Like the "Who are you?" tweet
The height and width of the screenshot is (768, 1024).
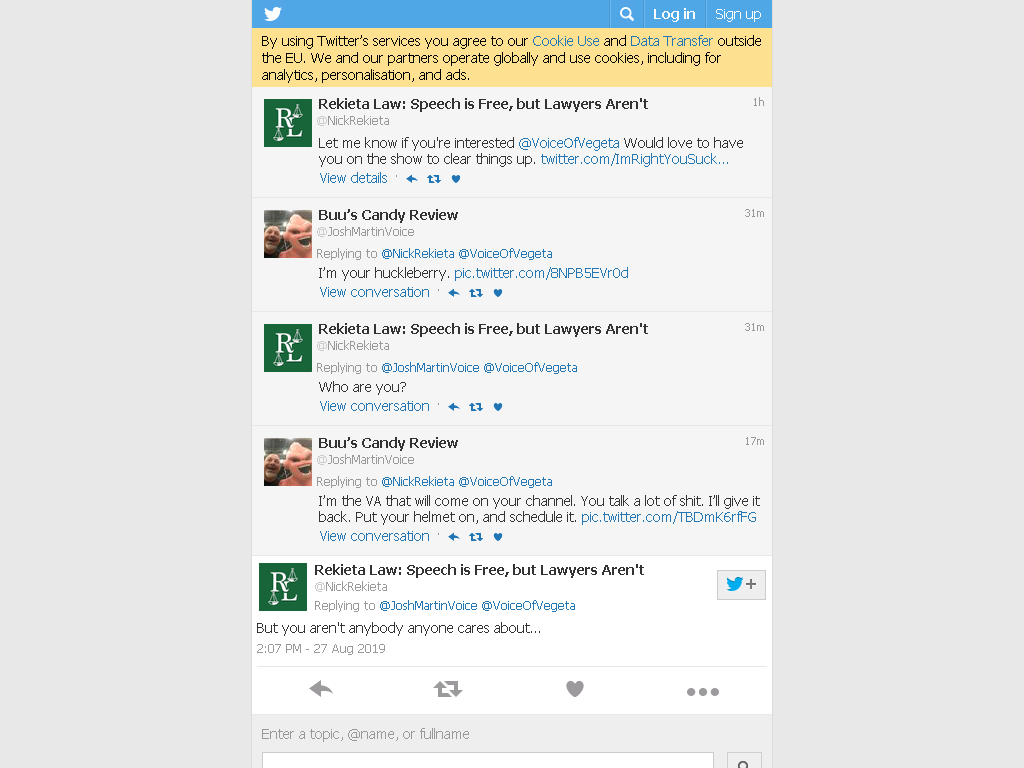498,407
